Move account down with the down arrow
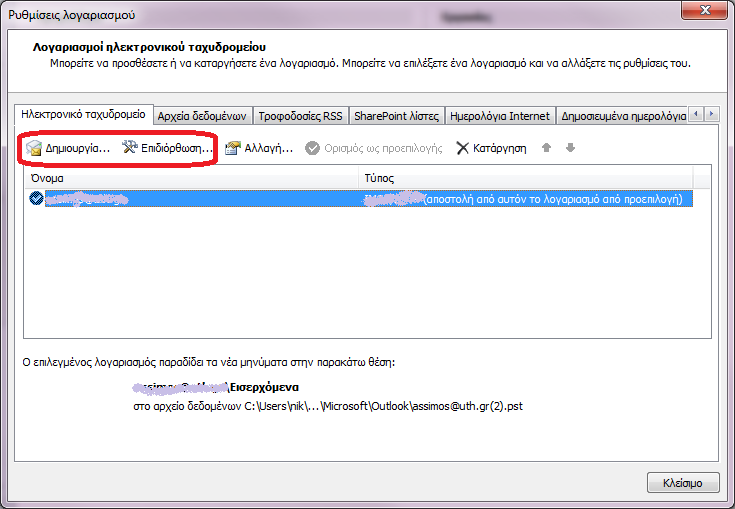This screenshot has width=735, height=509. pyautogui.click(x=570, y=148)
